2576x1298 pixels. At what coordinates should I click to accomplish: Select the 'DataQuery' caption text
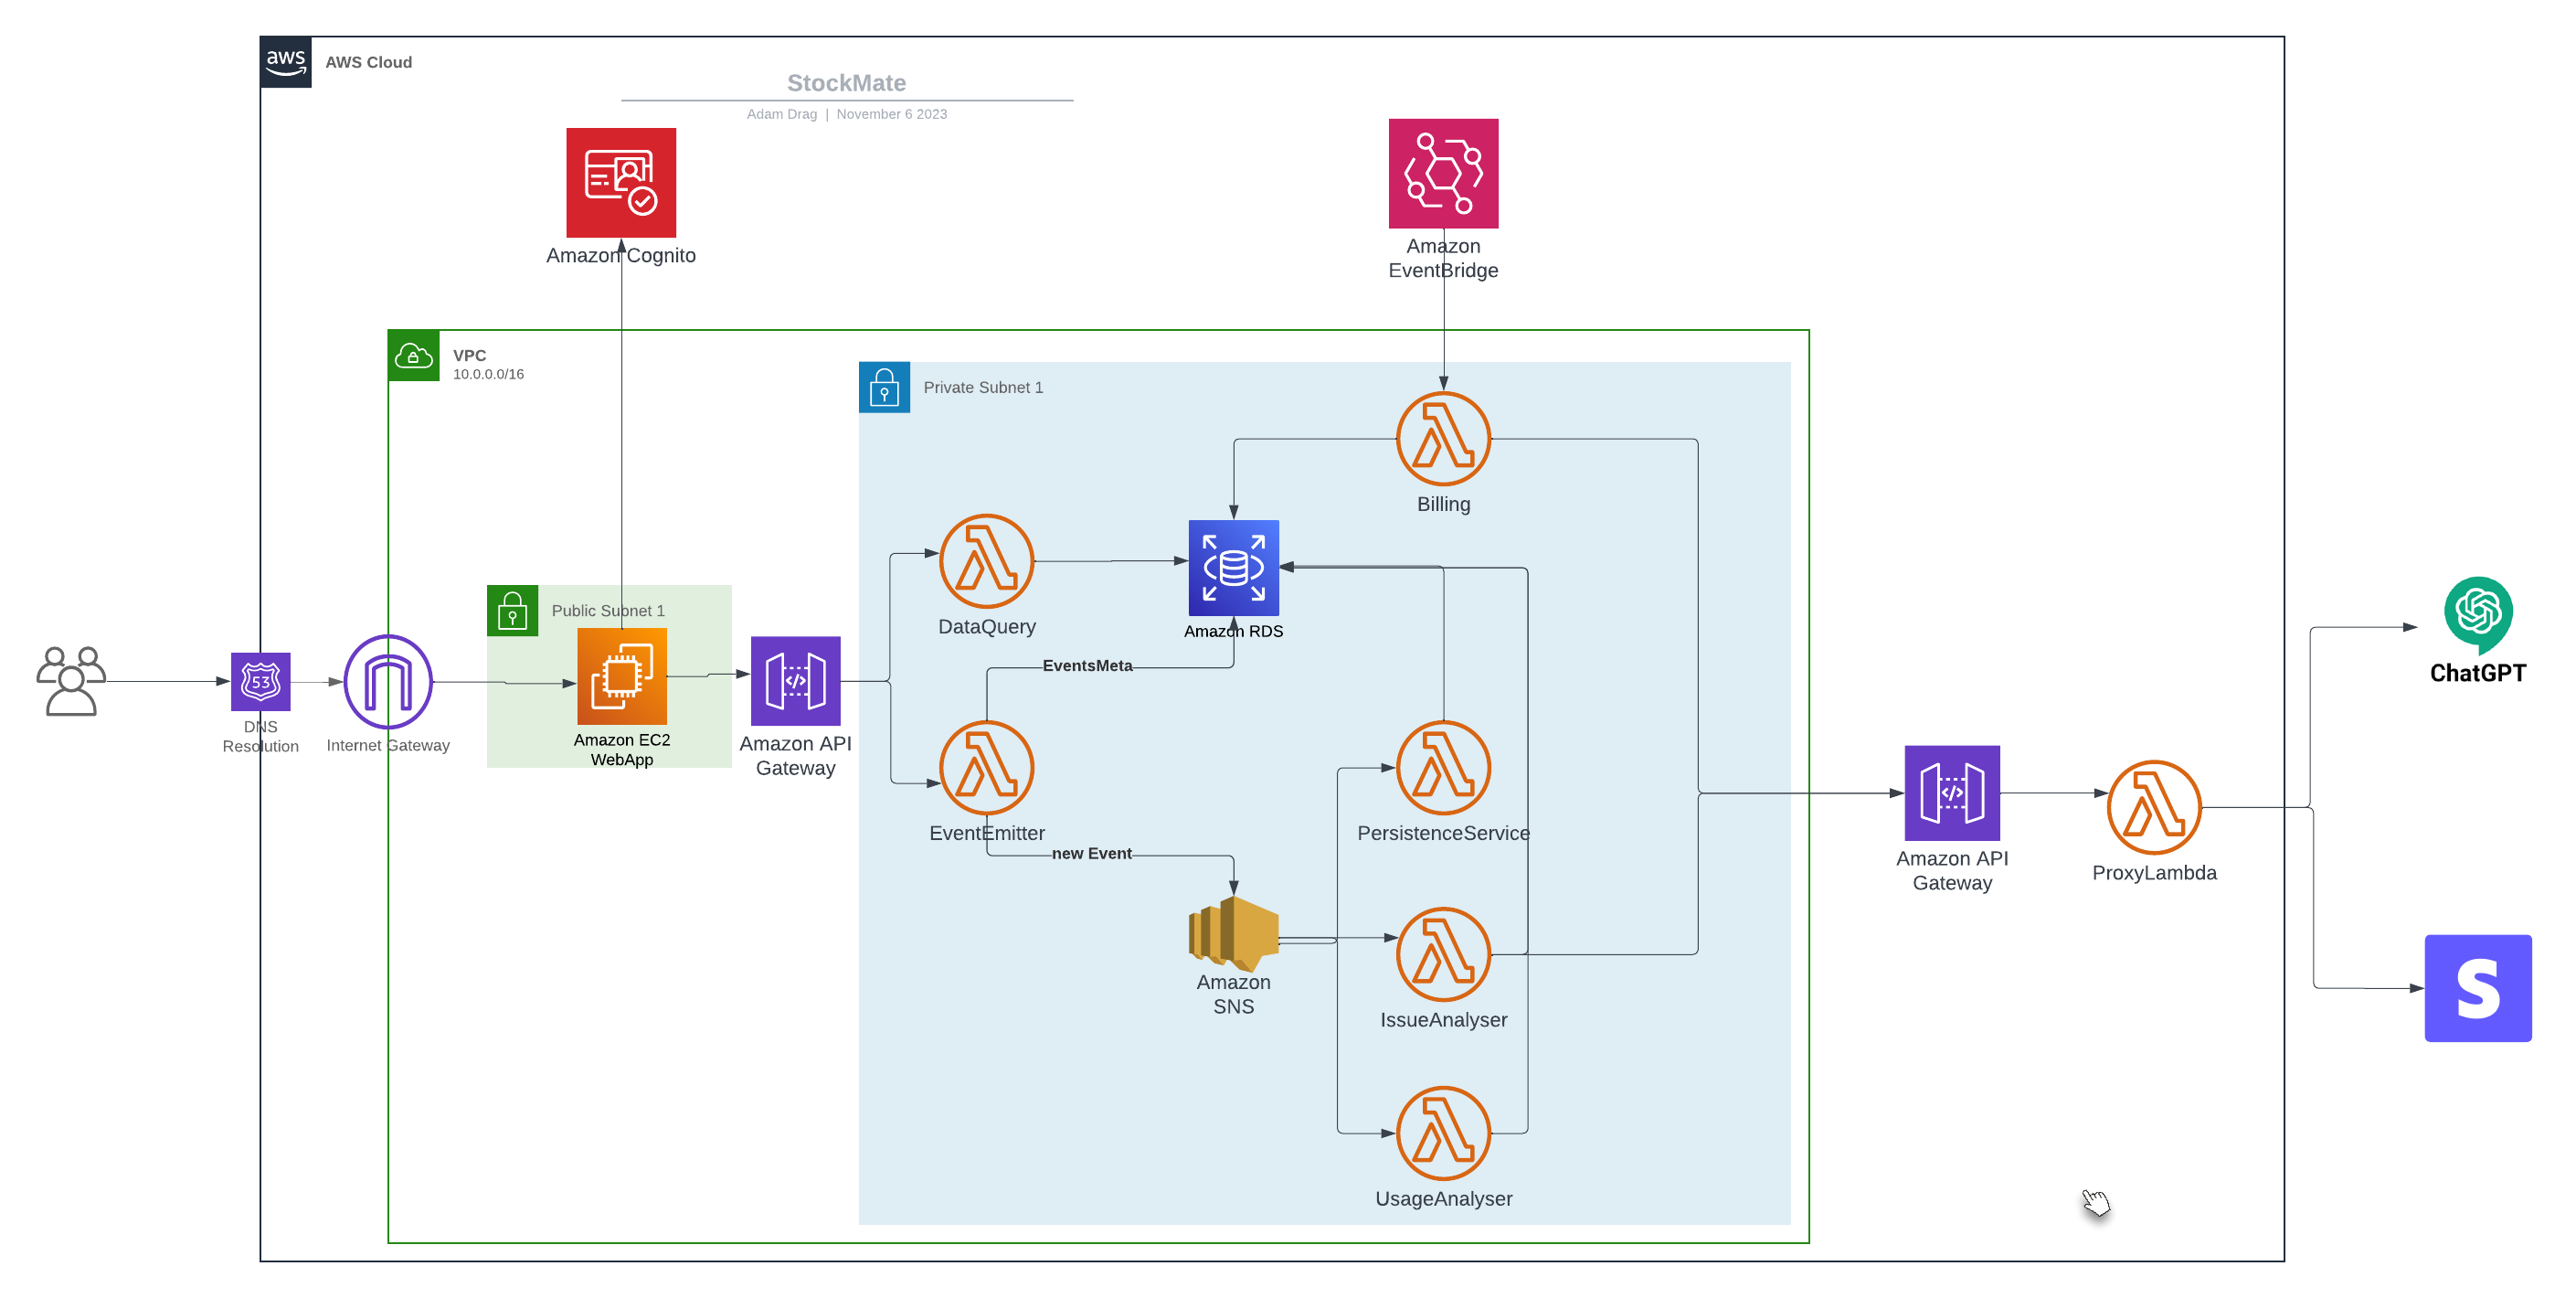coord(986,626)
